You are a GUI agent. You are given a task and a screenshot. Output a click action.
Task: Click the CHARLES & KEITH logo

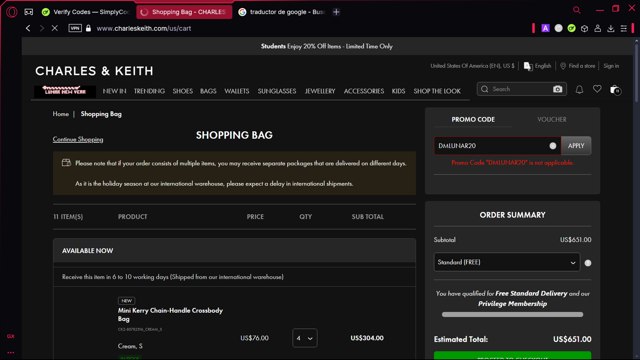pos(94,71)
